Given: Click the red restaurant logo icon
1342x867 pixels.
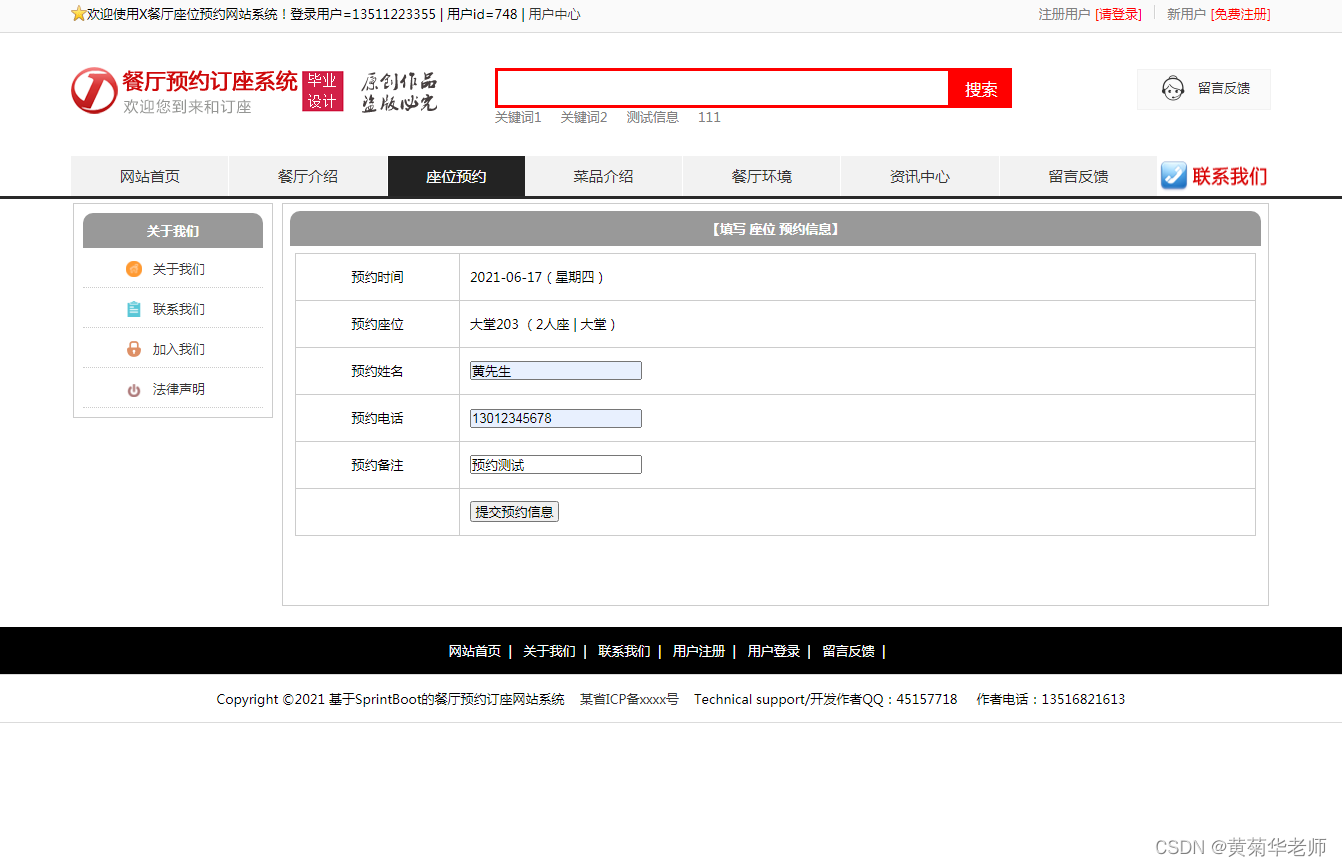Looking at the screenshot, I should (x=94, y=91).
